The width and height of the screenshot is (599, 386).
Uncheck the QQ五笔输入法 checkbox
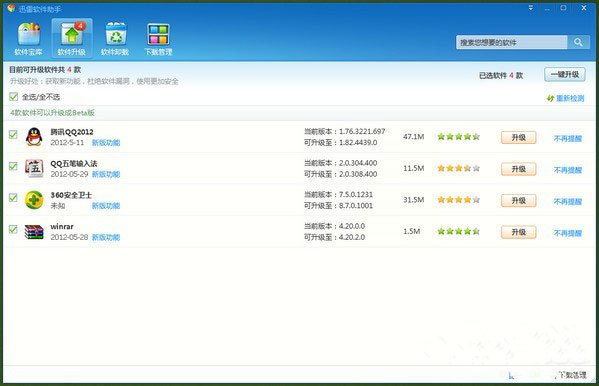tap(13, 166)
